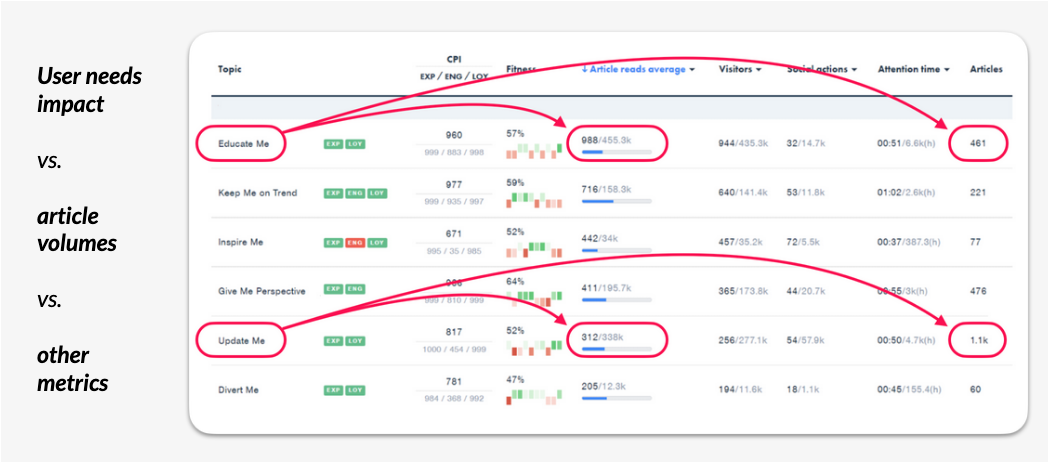Viewport: 1049px width, 463px height.
Task: Click the ENG badge in Keep Me on Trend row
Action: [x=354, y=193]
